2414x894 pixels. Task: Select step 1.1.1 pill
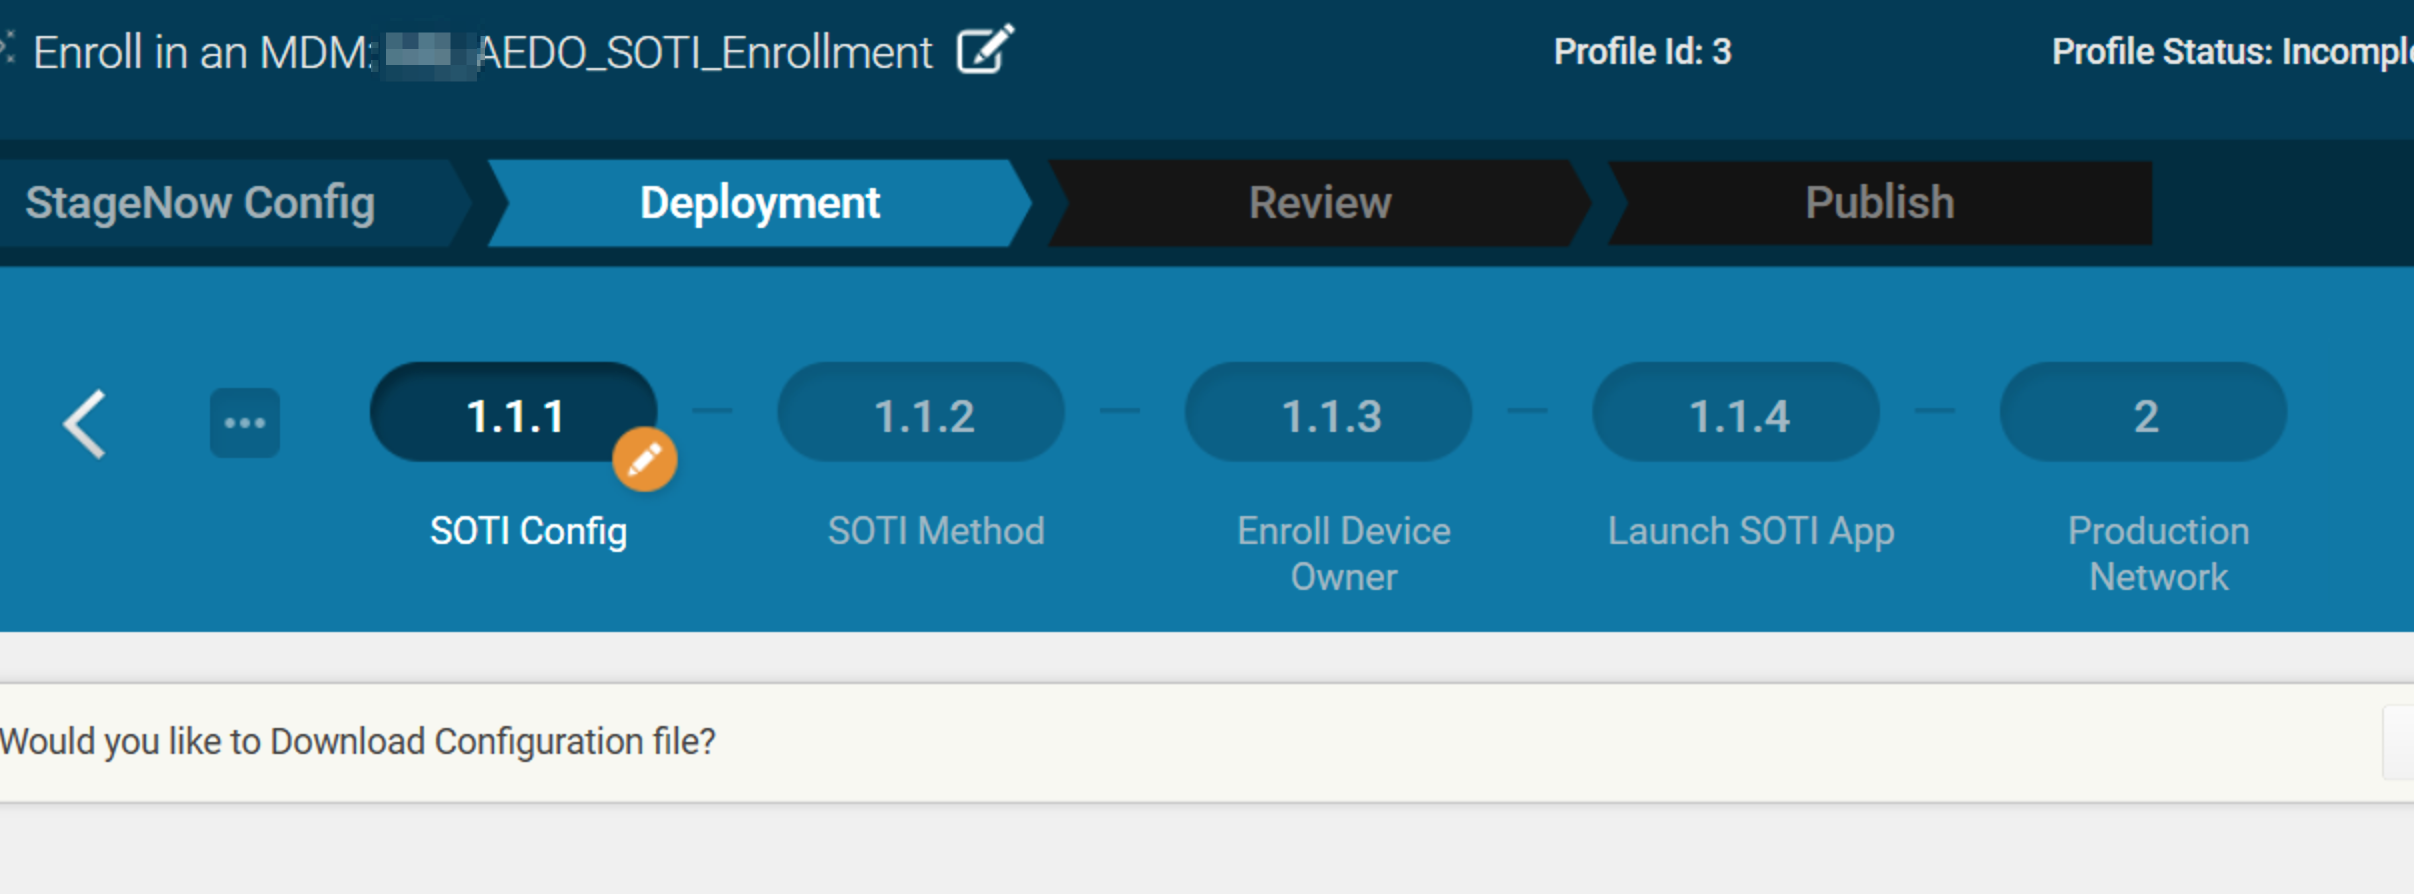tap(513, 414)
